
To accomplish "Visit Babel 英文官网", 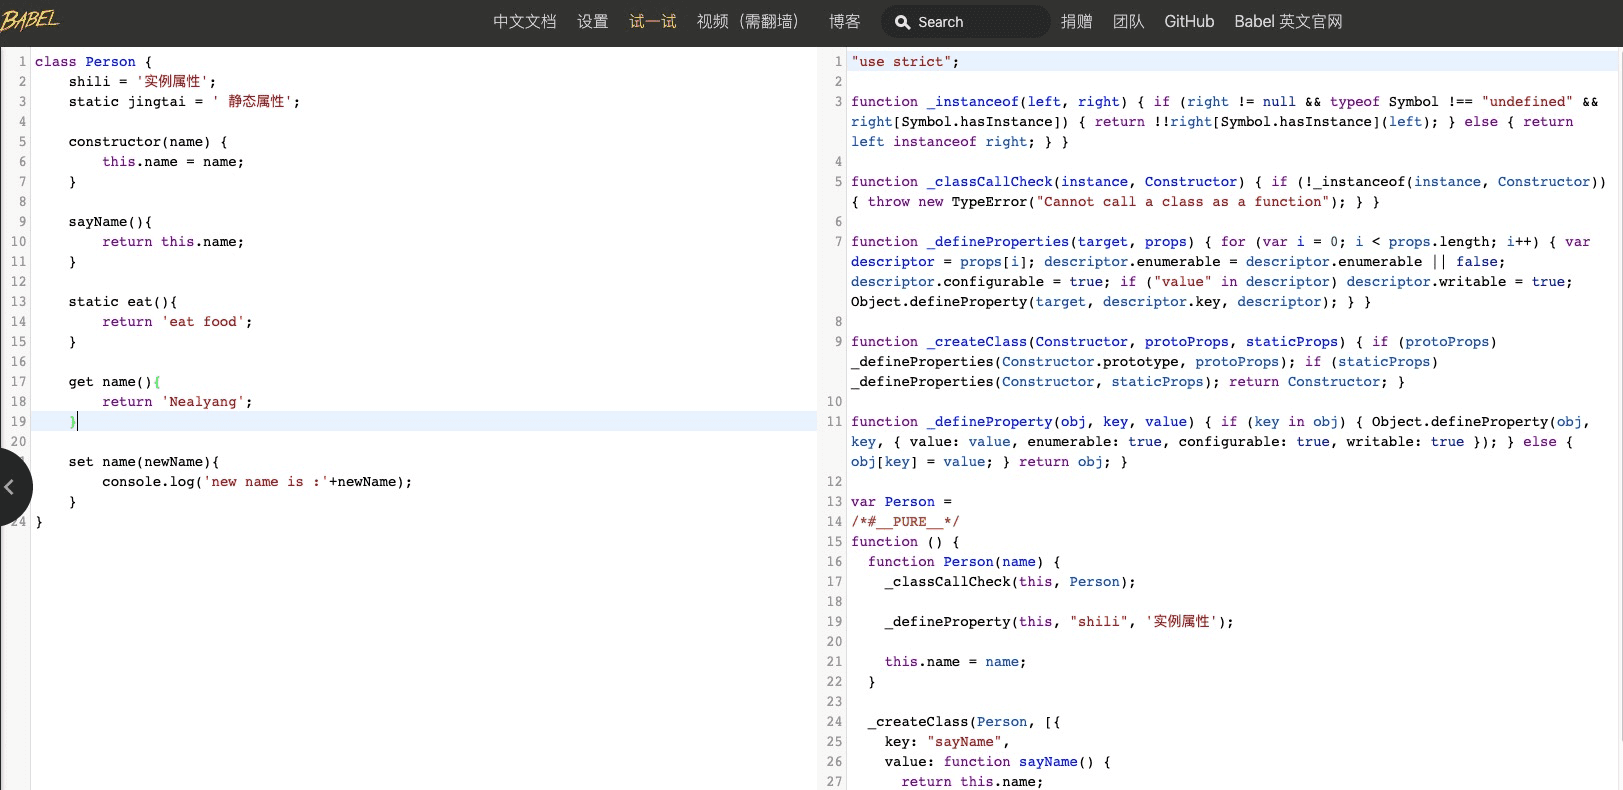I will point(1288,21).
